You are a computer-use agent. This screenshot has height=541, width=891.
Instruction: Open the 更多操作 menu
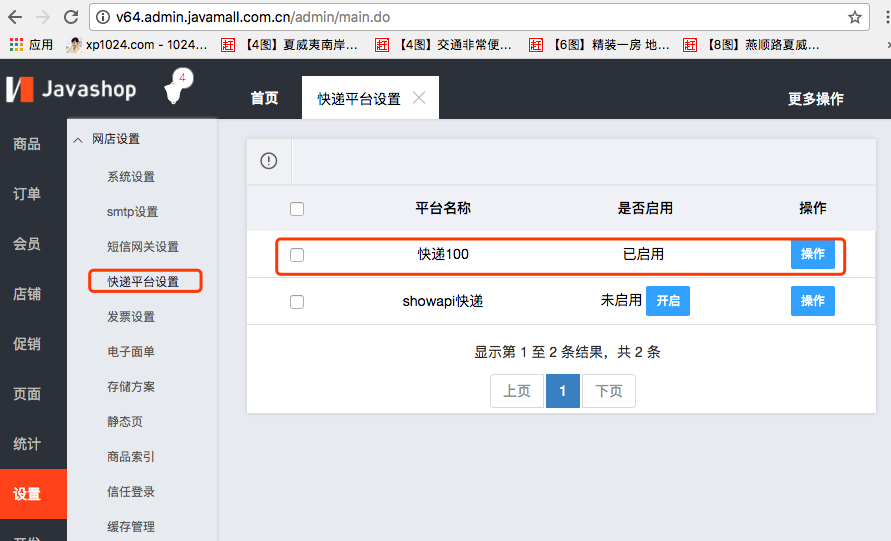pyautogui.click(x=815, y=99)
